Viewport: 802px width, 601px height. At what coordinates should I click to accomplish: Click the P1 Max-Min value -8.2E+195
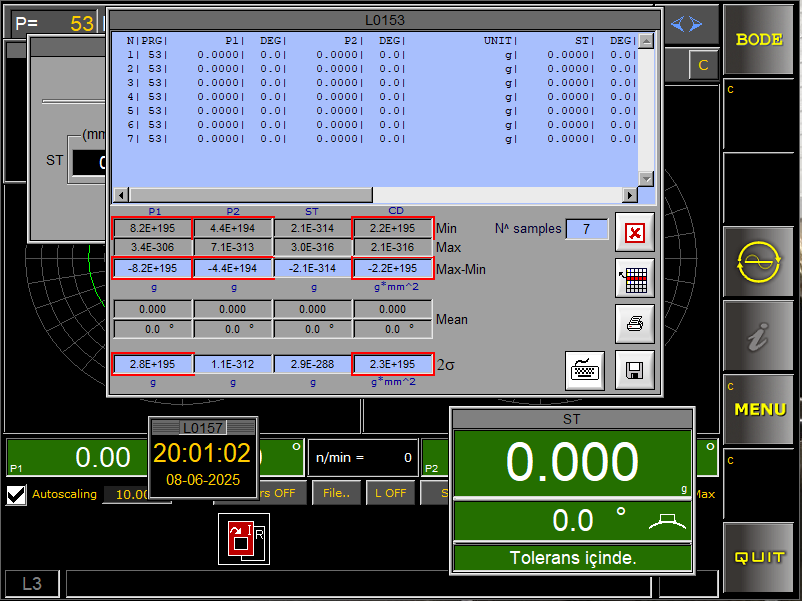click(x=152, y=268)
